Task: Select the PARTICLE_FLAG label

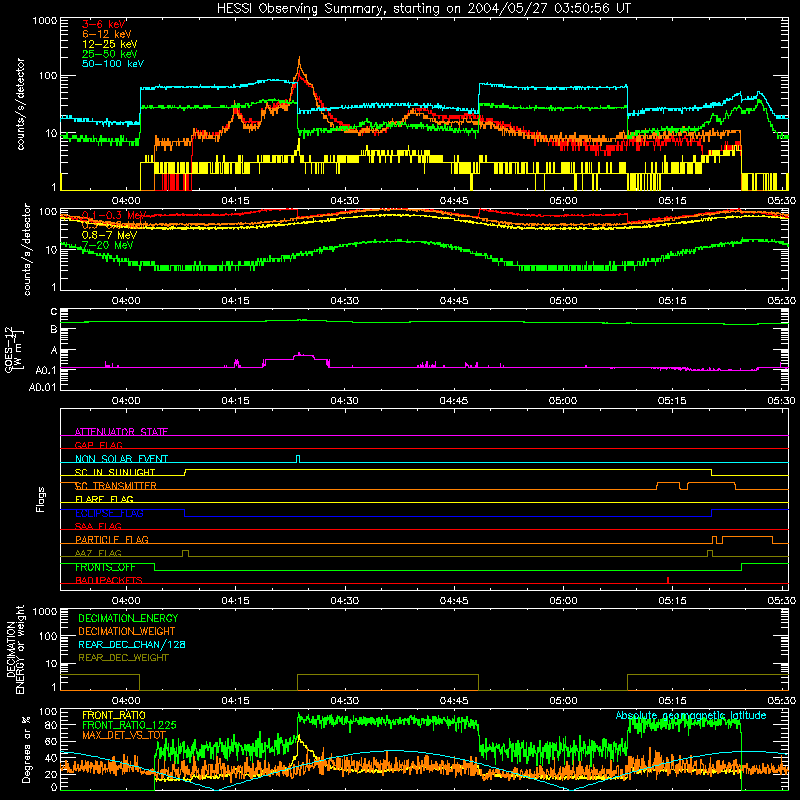Action: 112,539
